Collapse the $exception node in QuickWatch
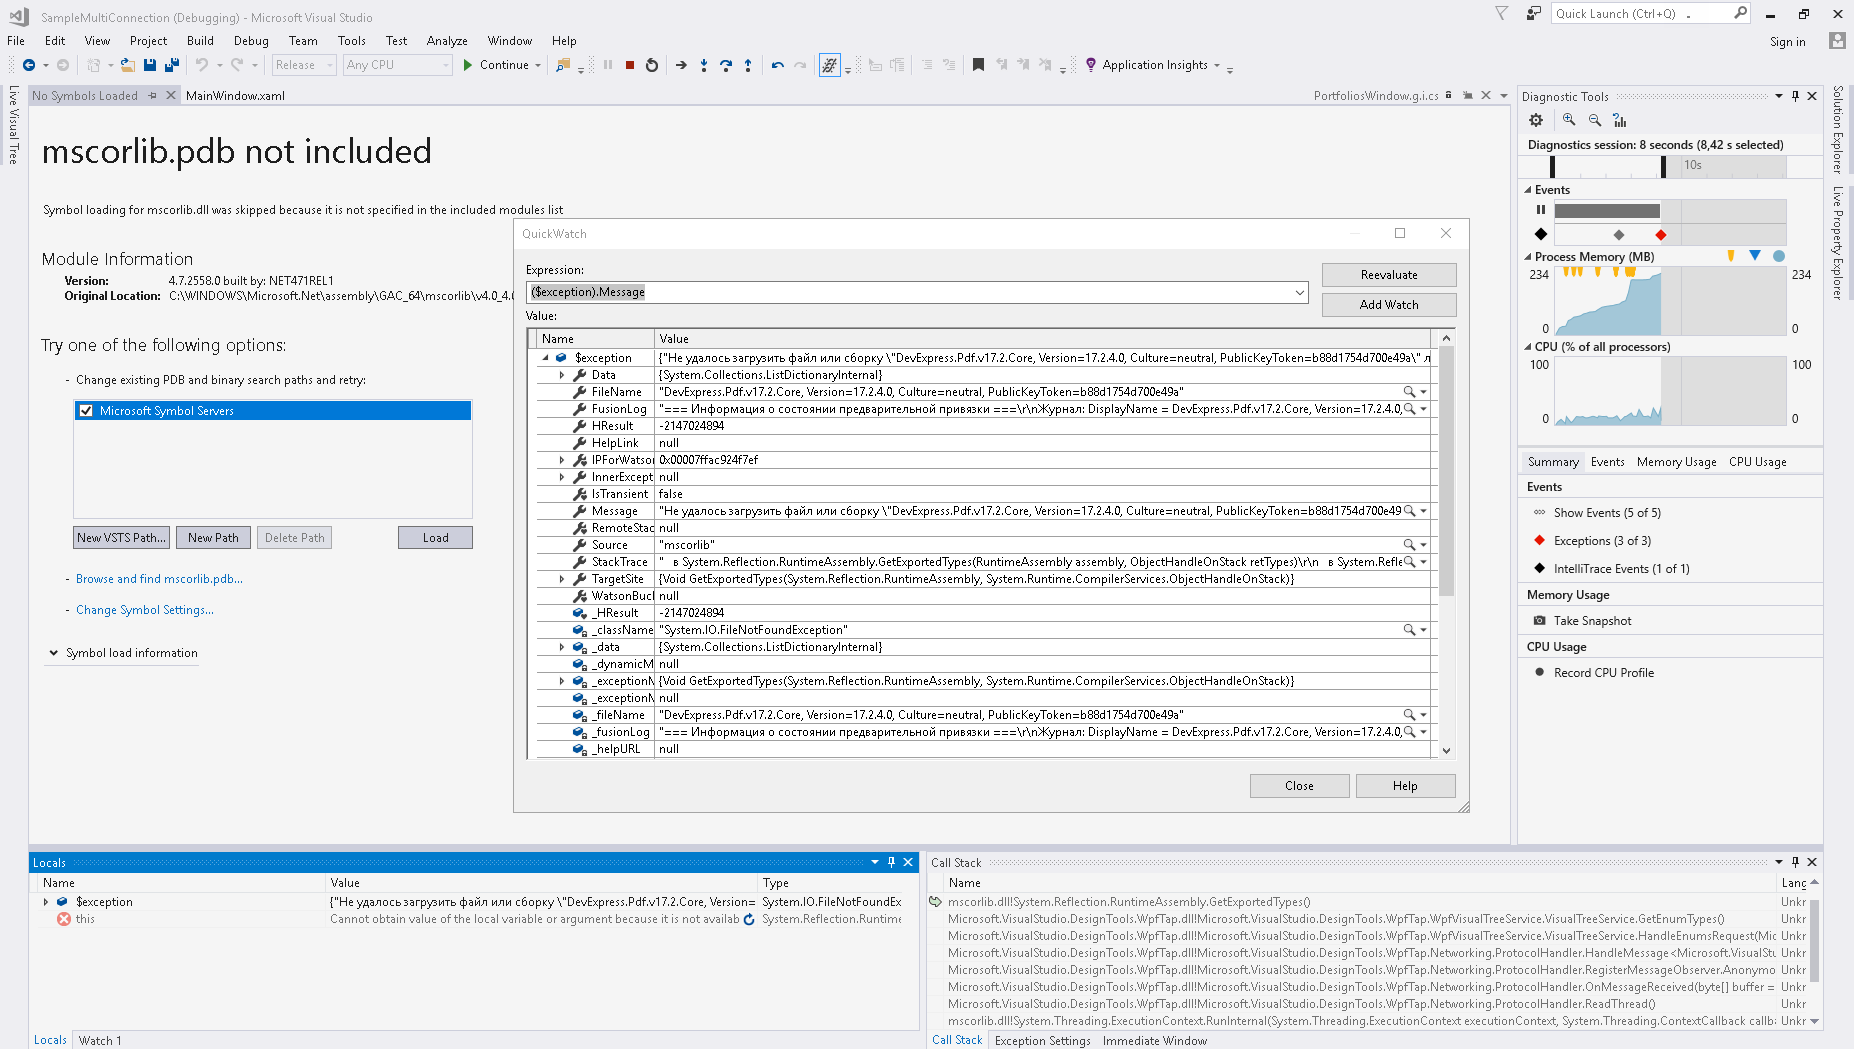The image size is (1854, 1049). (x=545, y=358)
